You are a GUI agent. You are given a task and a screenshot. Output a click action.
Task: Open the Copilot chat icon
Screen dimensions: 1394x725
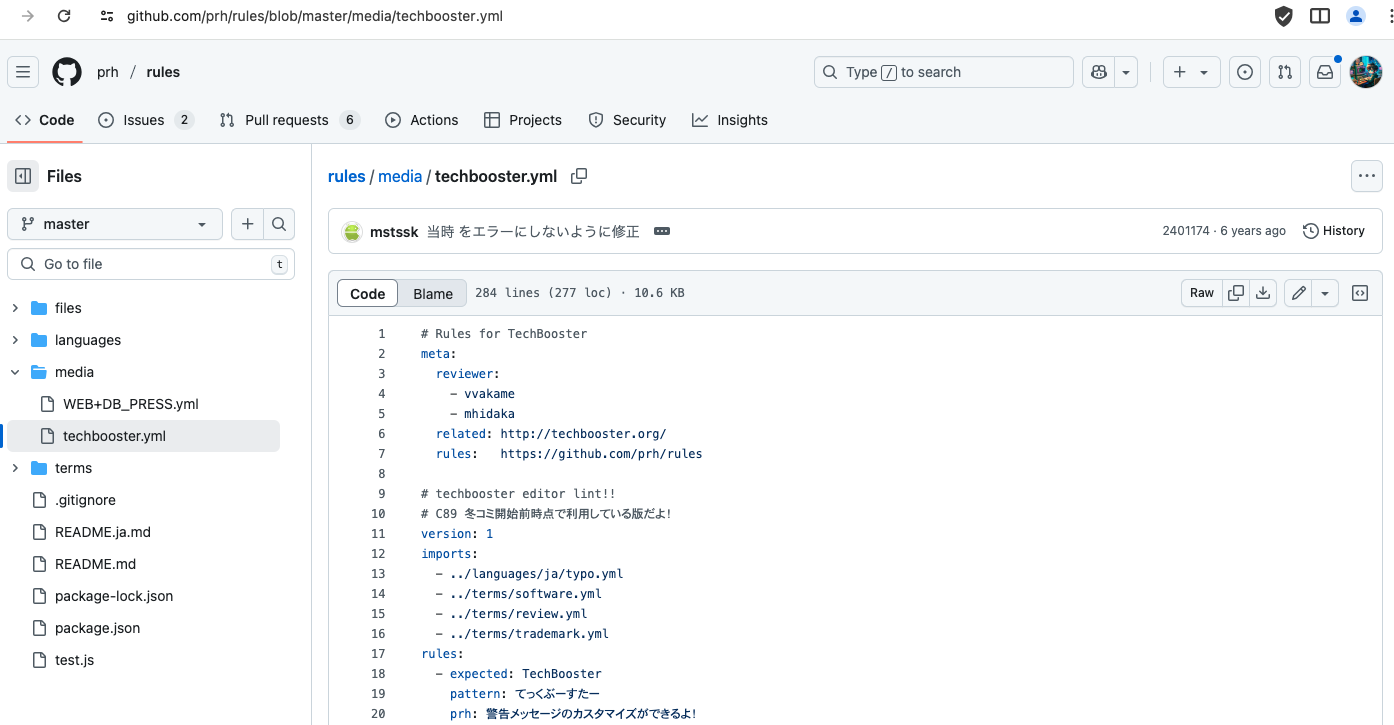click(1099, 72)
